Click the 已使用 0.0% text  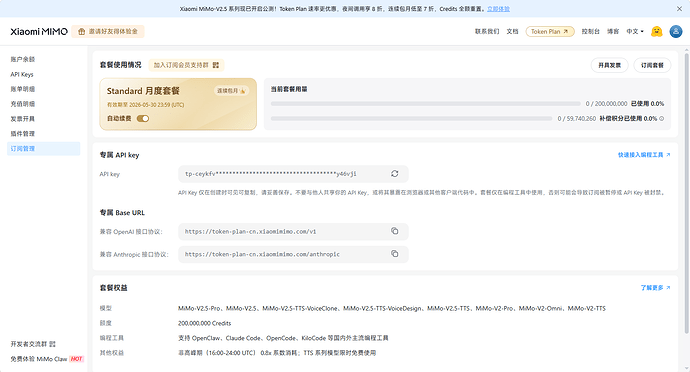tap(647, 104)
